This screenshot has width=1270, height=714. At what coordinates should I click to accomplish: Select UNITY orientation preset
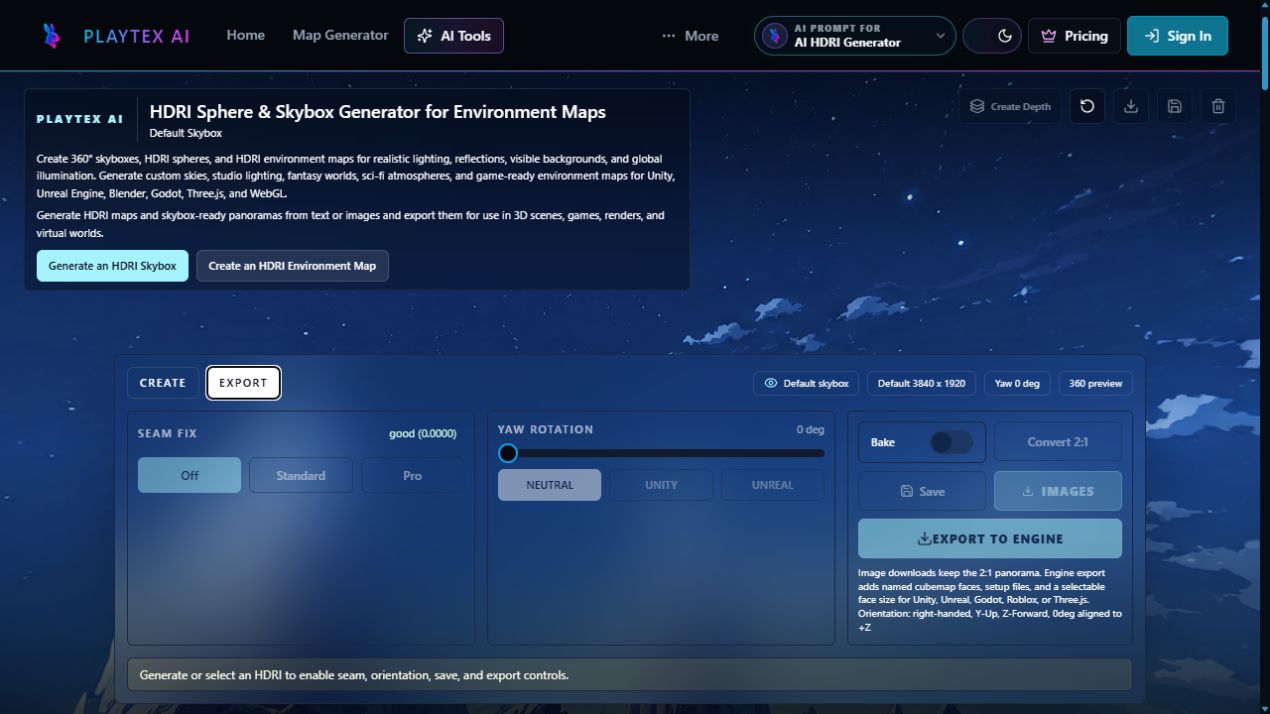pyautogui.click(x=661, y=485)
